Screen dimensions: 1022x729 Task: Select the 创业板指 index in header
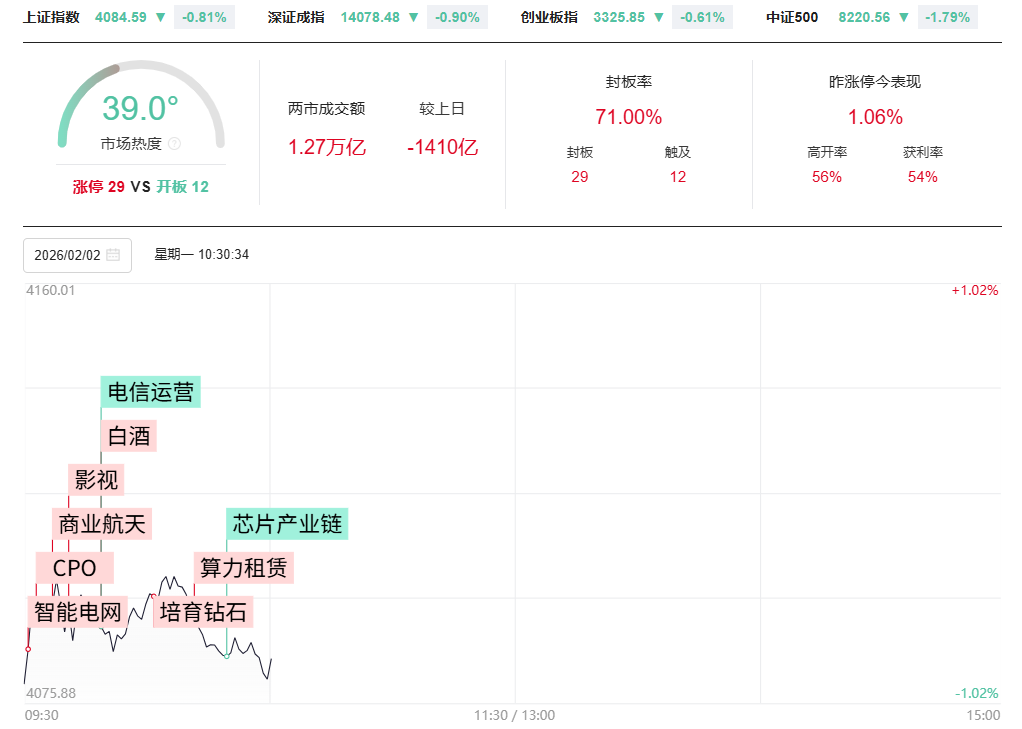point(549,17)
